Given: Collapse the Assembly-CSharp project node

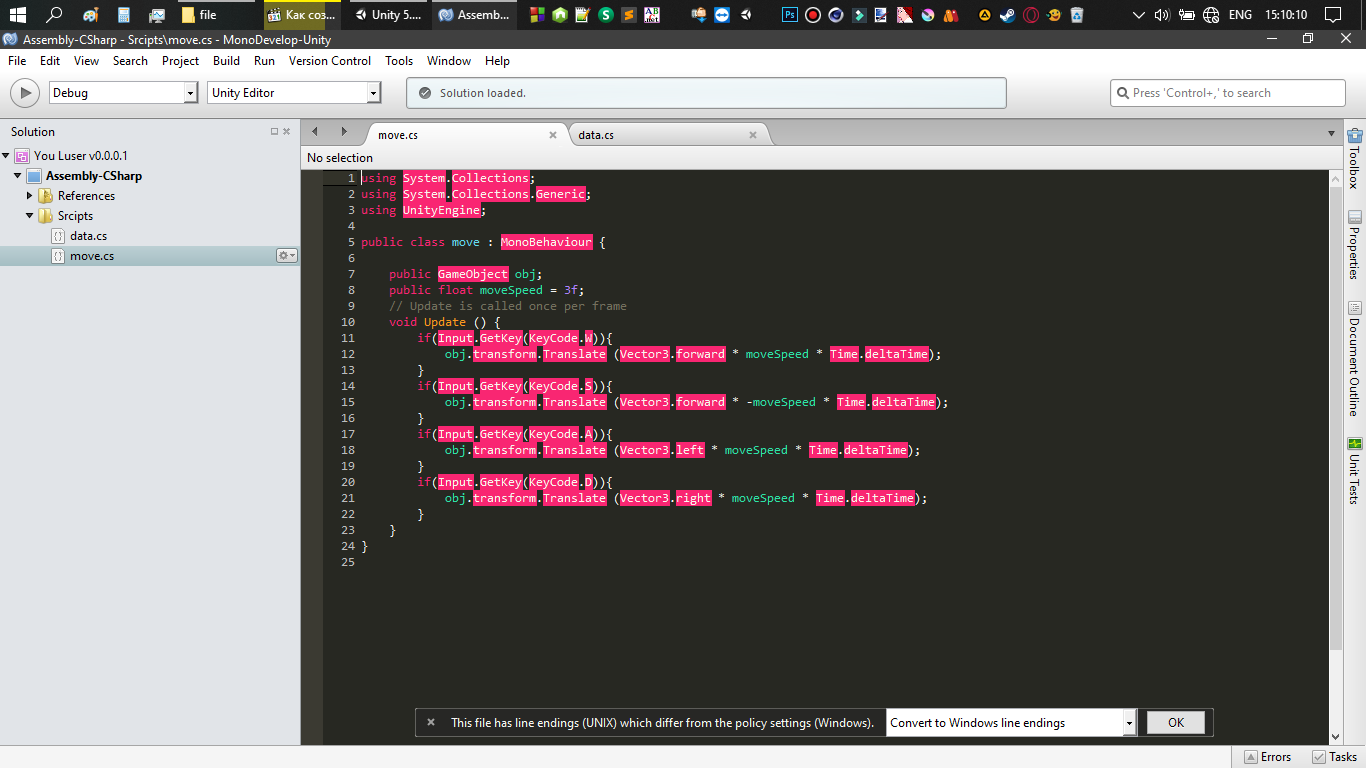Looking at the screenshot, I should [18, 176].
